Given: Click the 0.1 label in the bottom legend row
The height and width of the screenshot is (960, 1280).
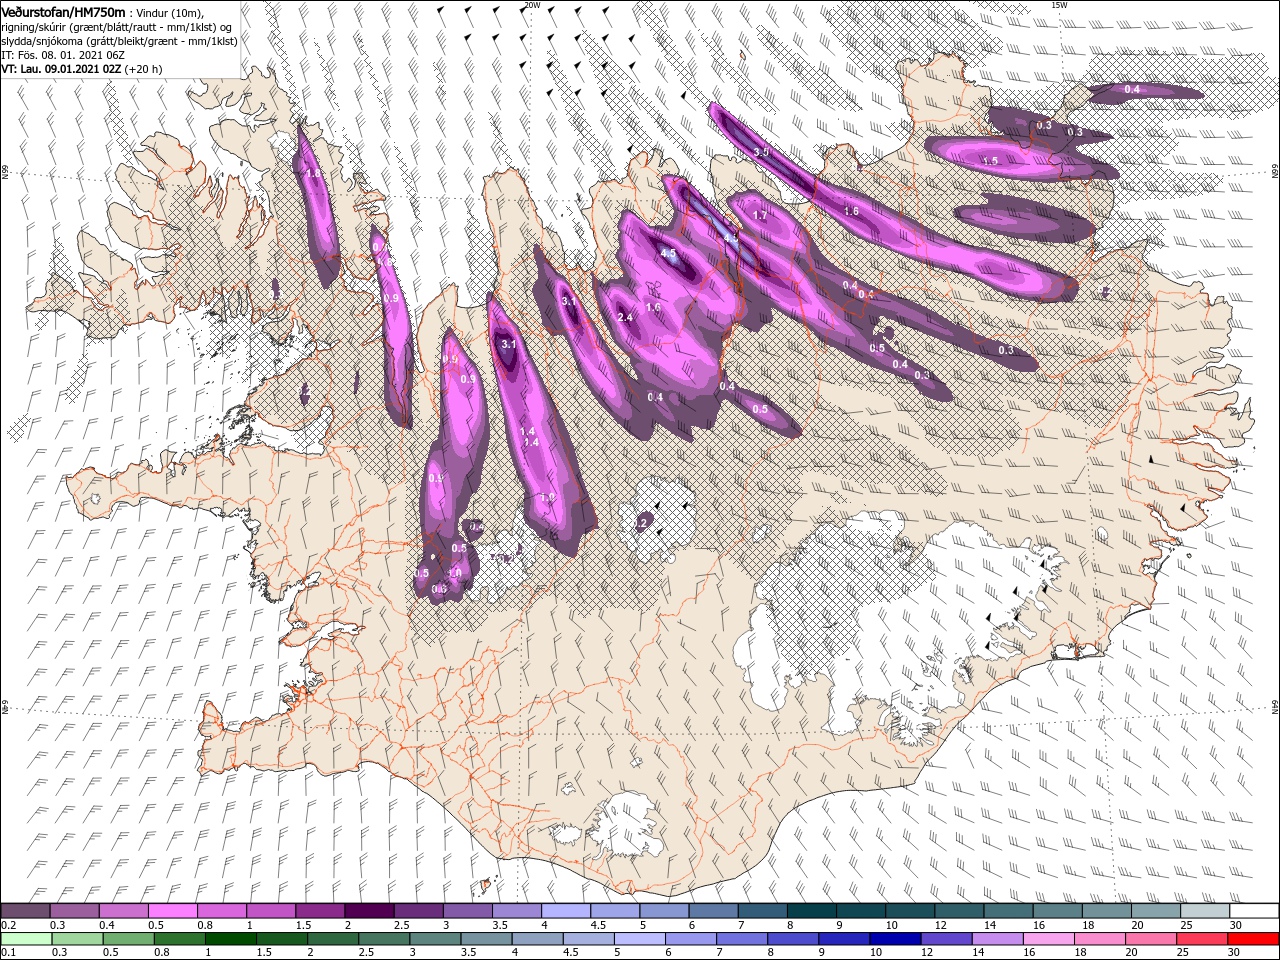Looking at the screenshot, I should pyautogui.click(x=8, y=953).
